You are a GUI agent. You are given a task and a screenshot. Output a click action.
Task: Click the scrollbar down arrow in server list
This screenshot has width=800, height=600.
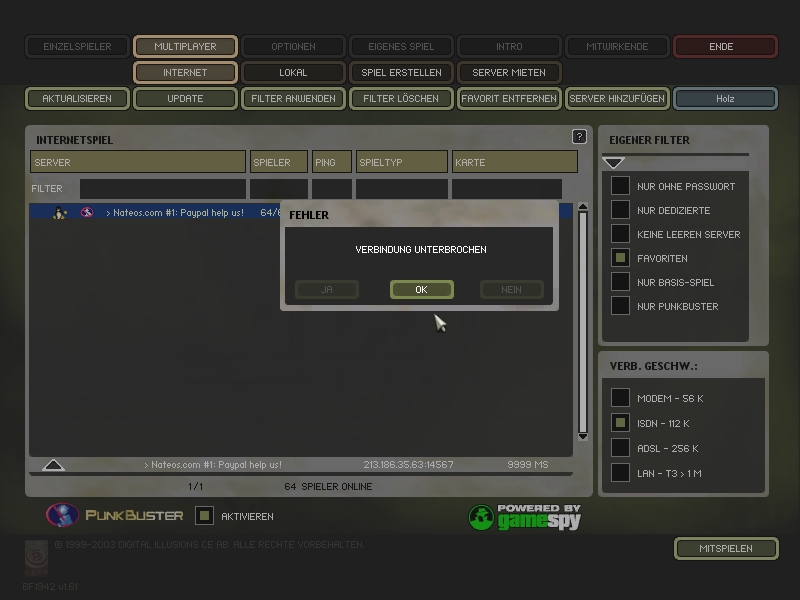583,436
